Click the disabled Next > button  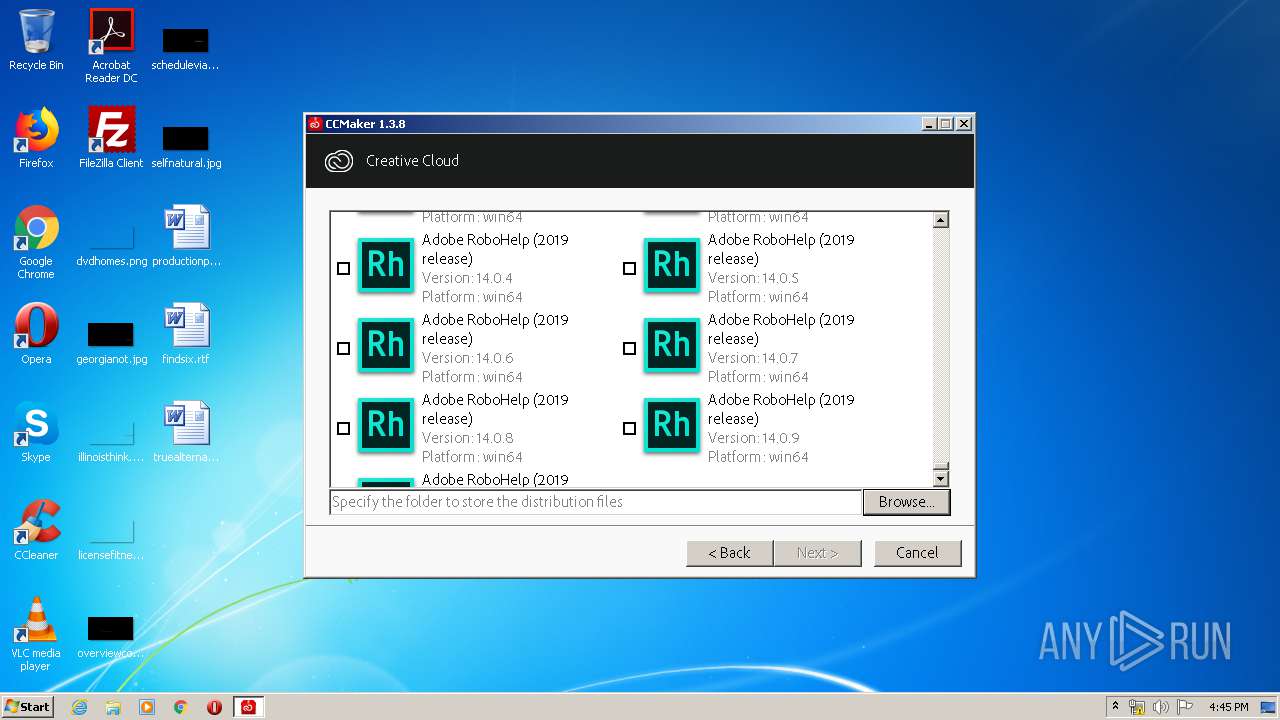(817, 553)
